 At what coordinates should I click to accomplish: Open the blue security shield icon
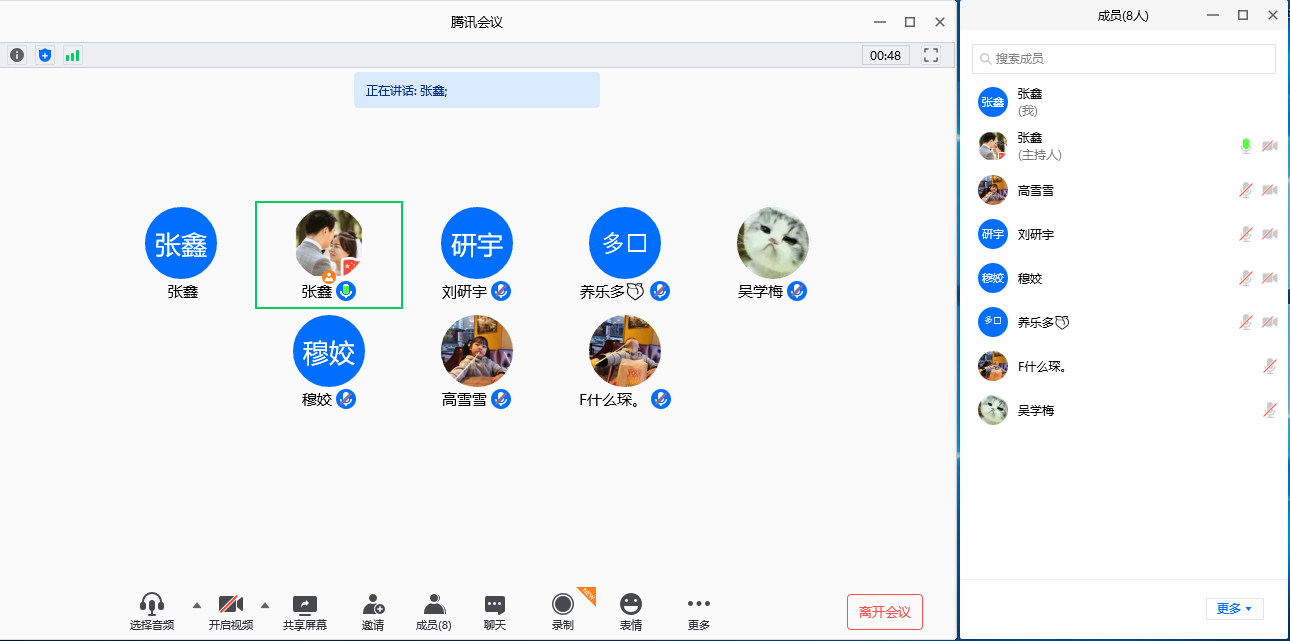point(45,55)
